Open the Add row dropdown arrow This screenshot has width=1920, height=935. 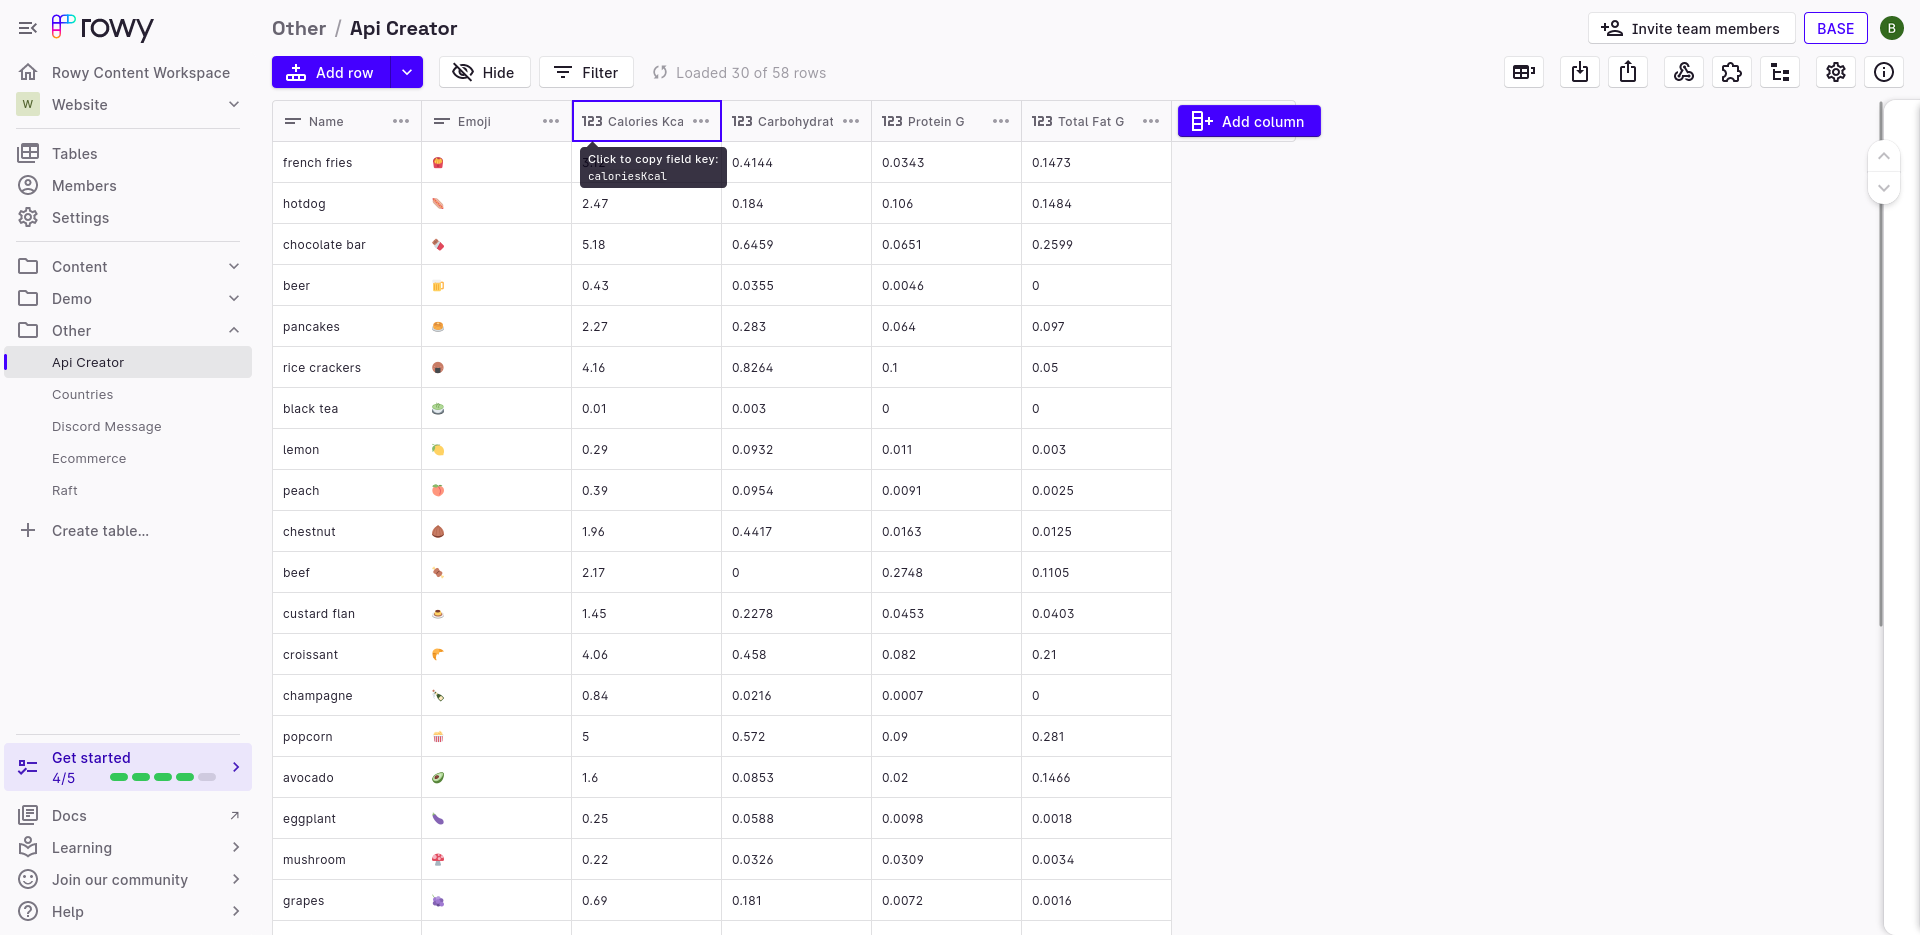[407, 72]
